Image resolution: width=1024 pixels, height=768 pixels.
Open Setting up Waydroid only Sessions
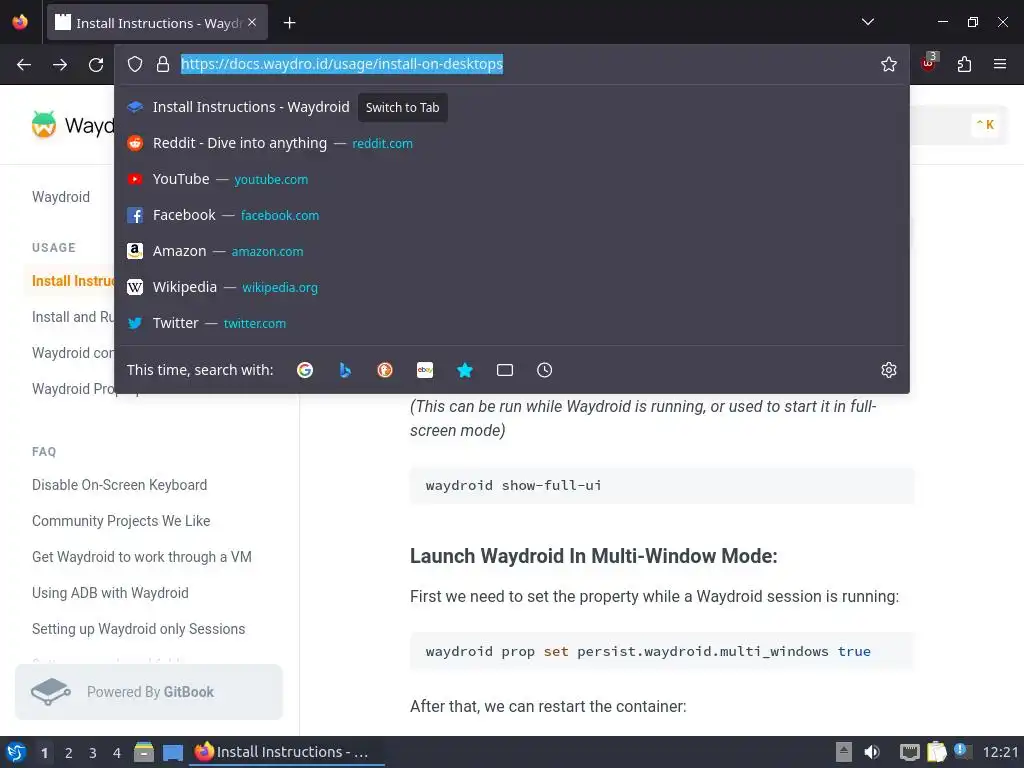click(138, 628)
